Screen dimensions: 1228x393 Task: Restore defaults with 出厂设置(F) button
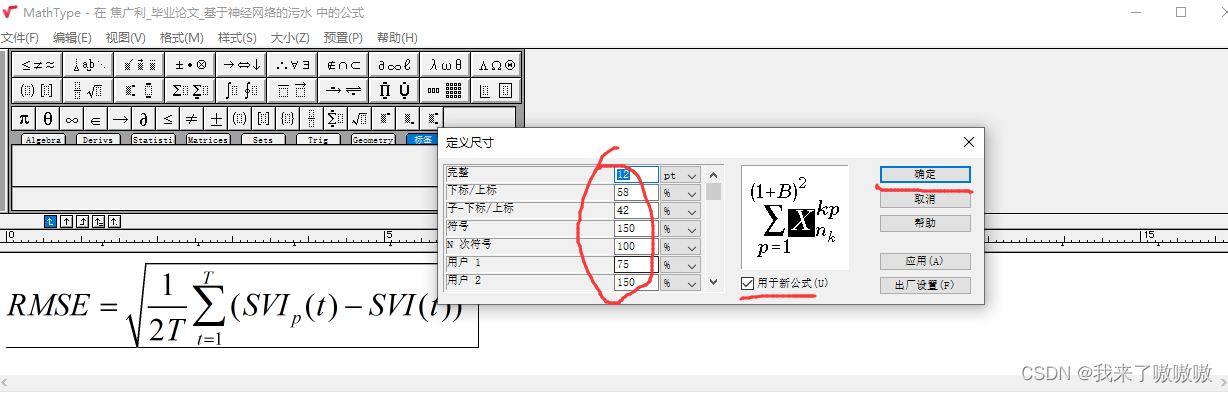[925, 286]
